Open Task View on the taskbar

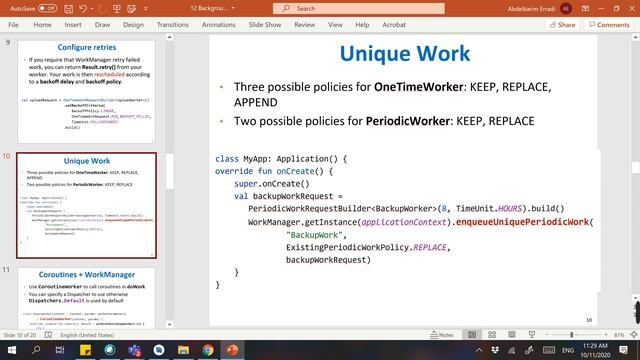60,350
